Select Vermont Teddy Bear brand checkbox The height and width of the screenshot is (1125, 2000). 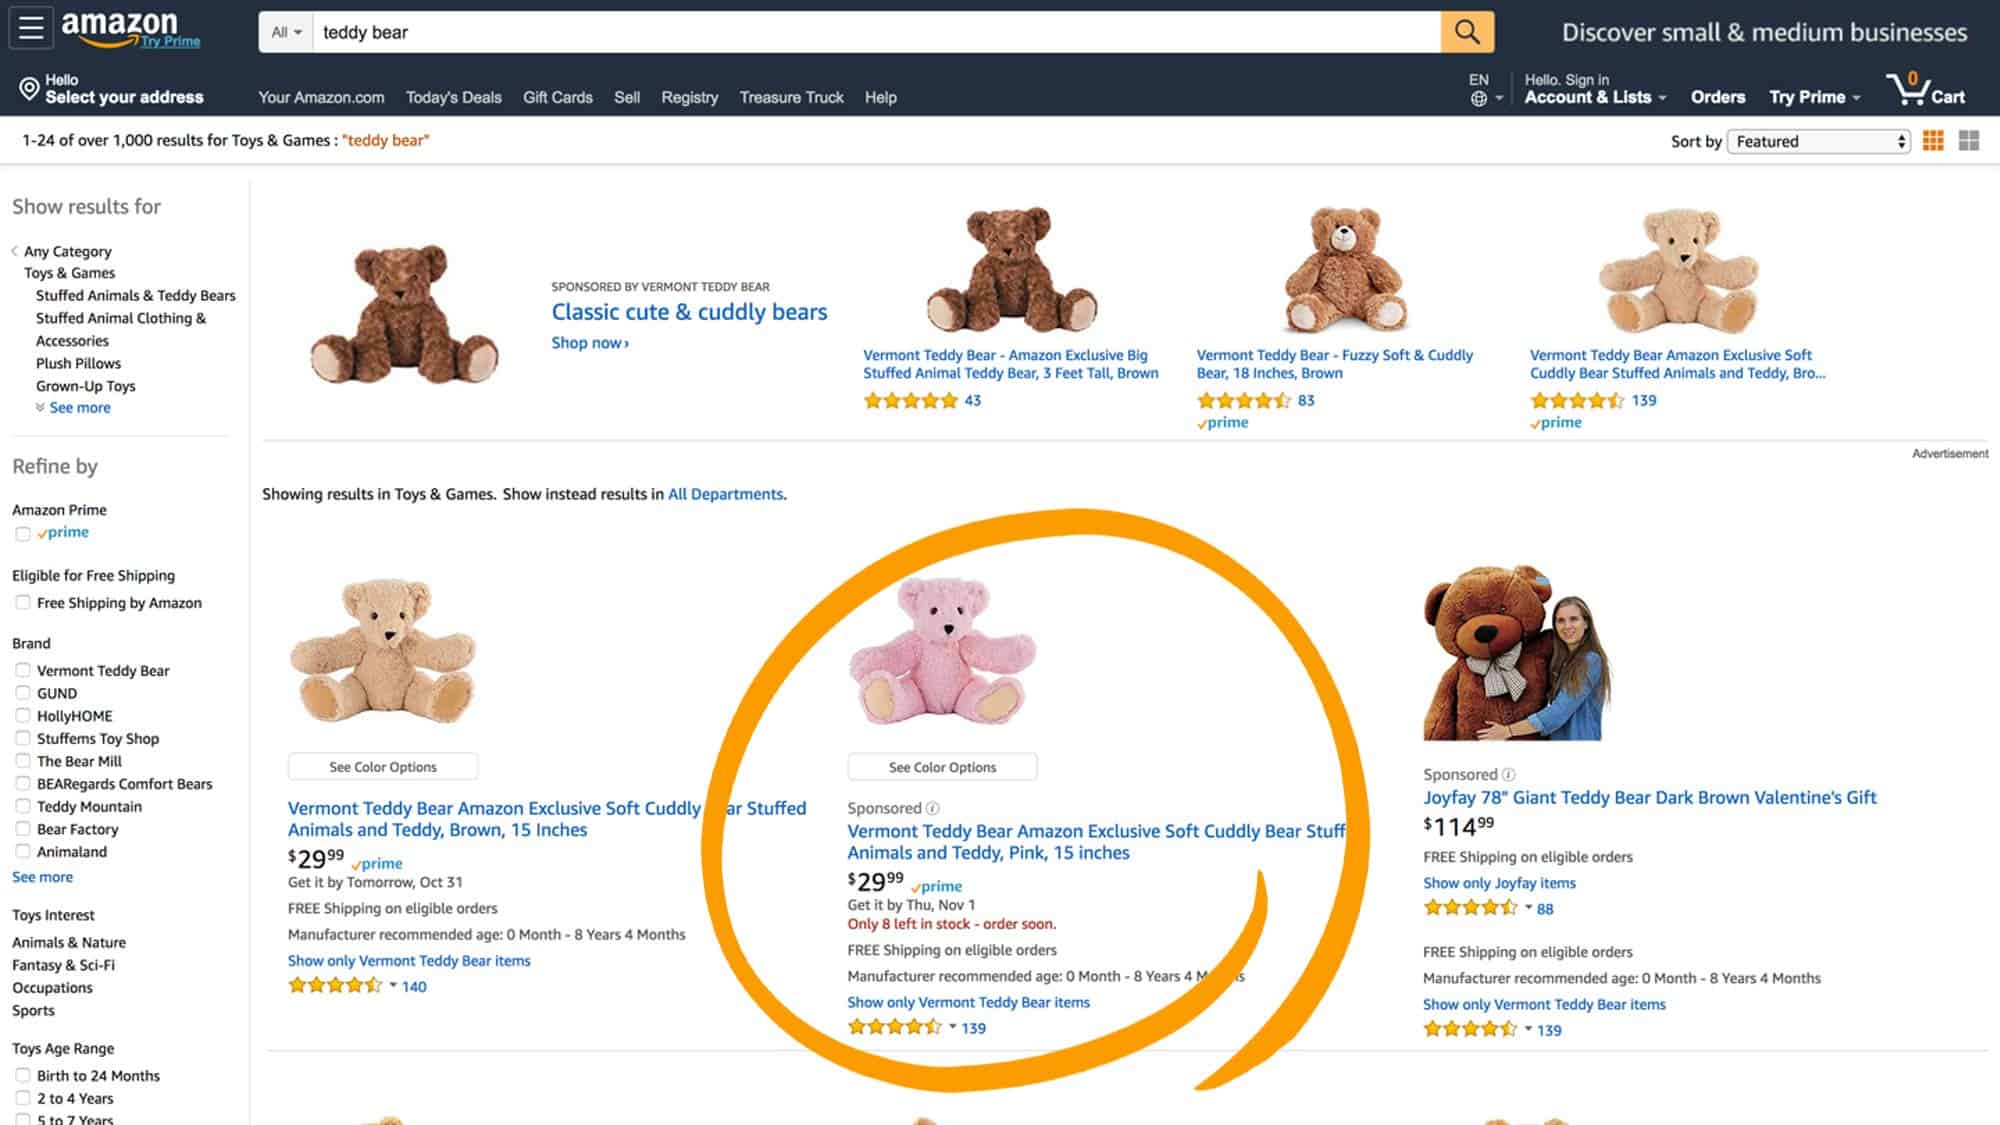(21, 670)
